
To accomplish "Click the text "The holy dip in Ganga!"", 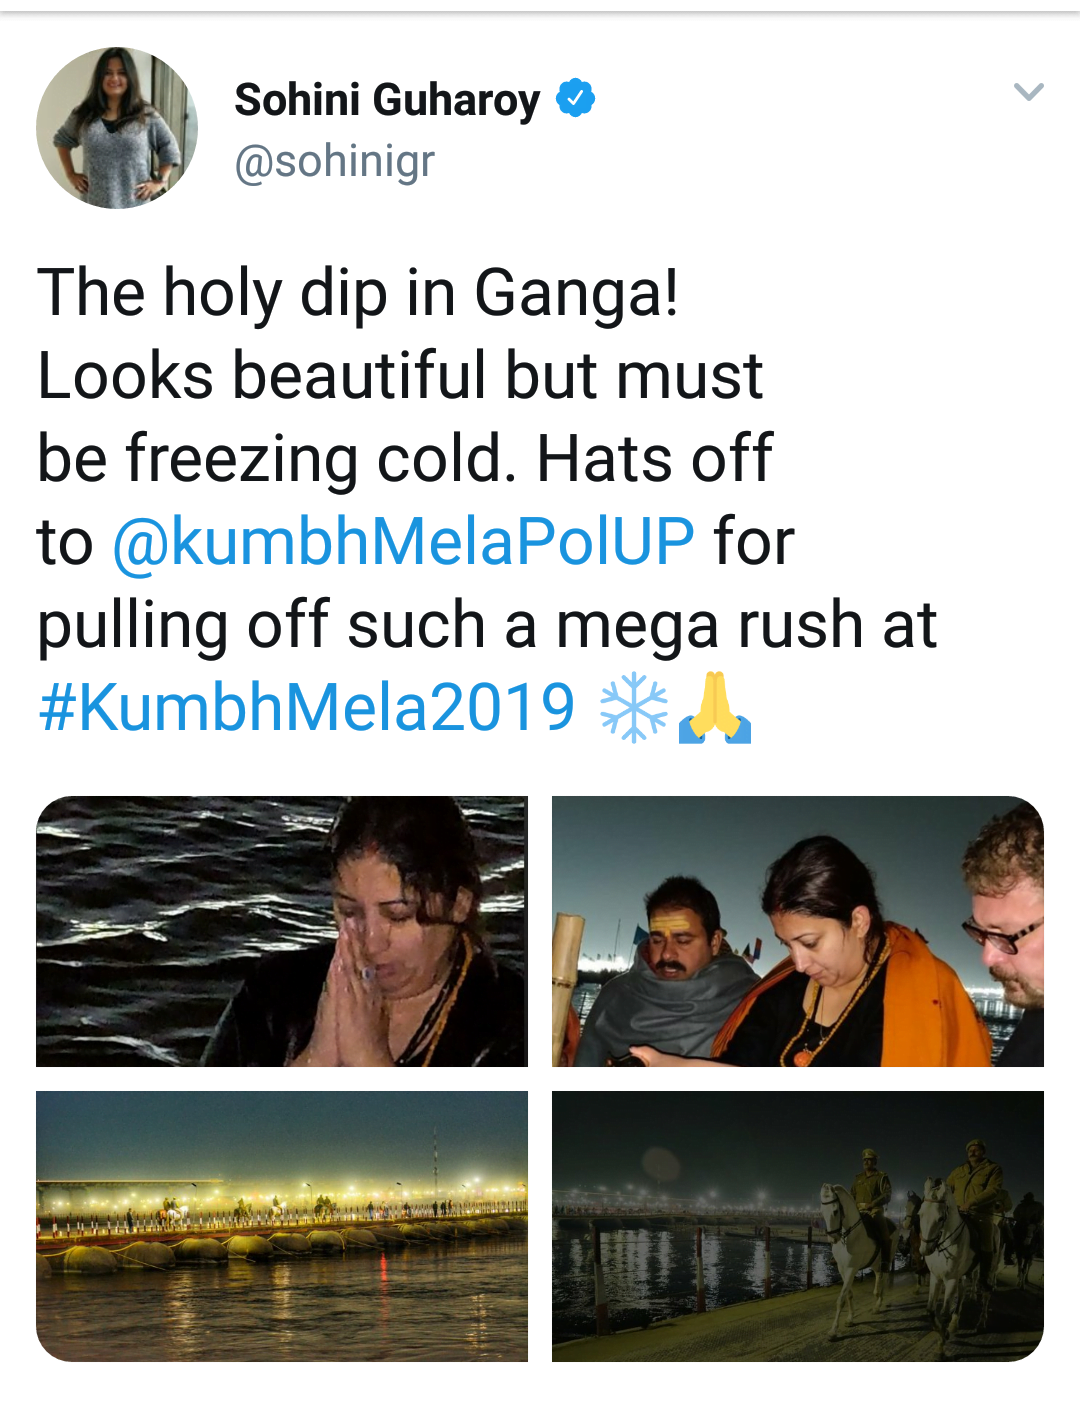I will point(358,293).
